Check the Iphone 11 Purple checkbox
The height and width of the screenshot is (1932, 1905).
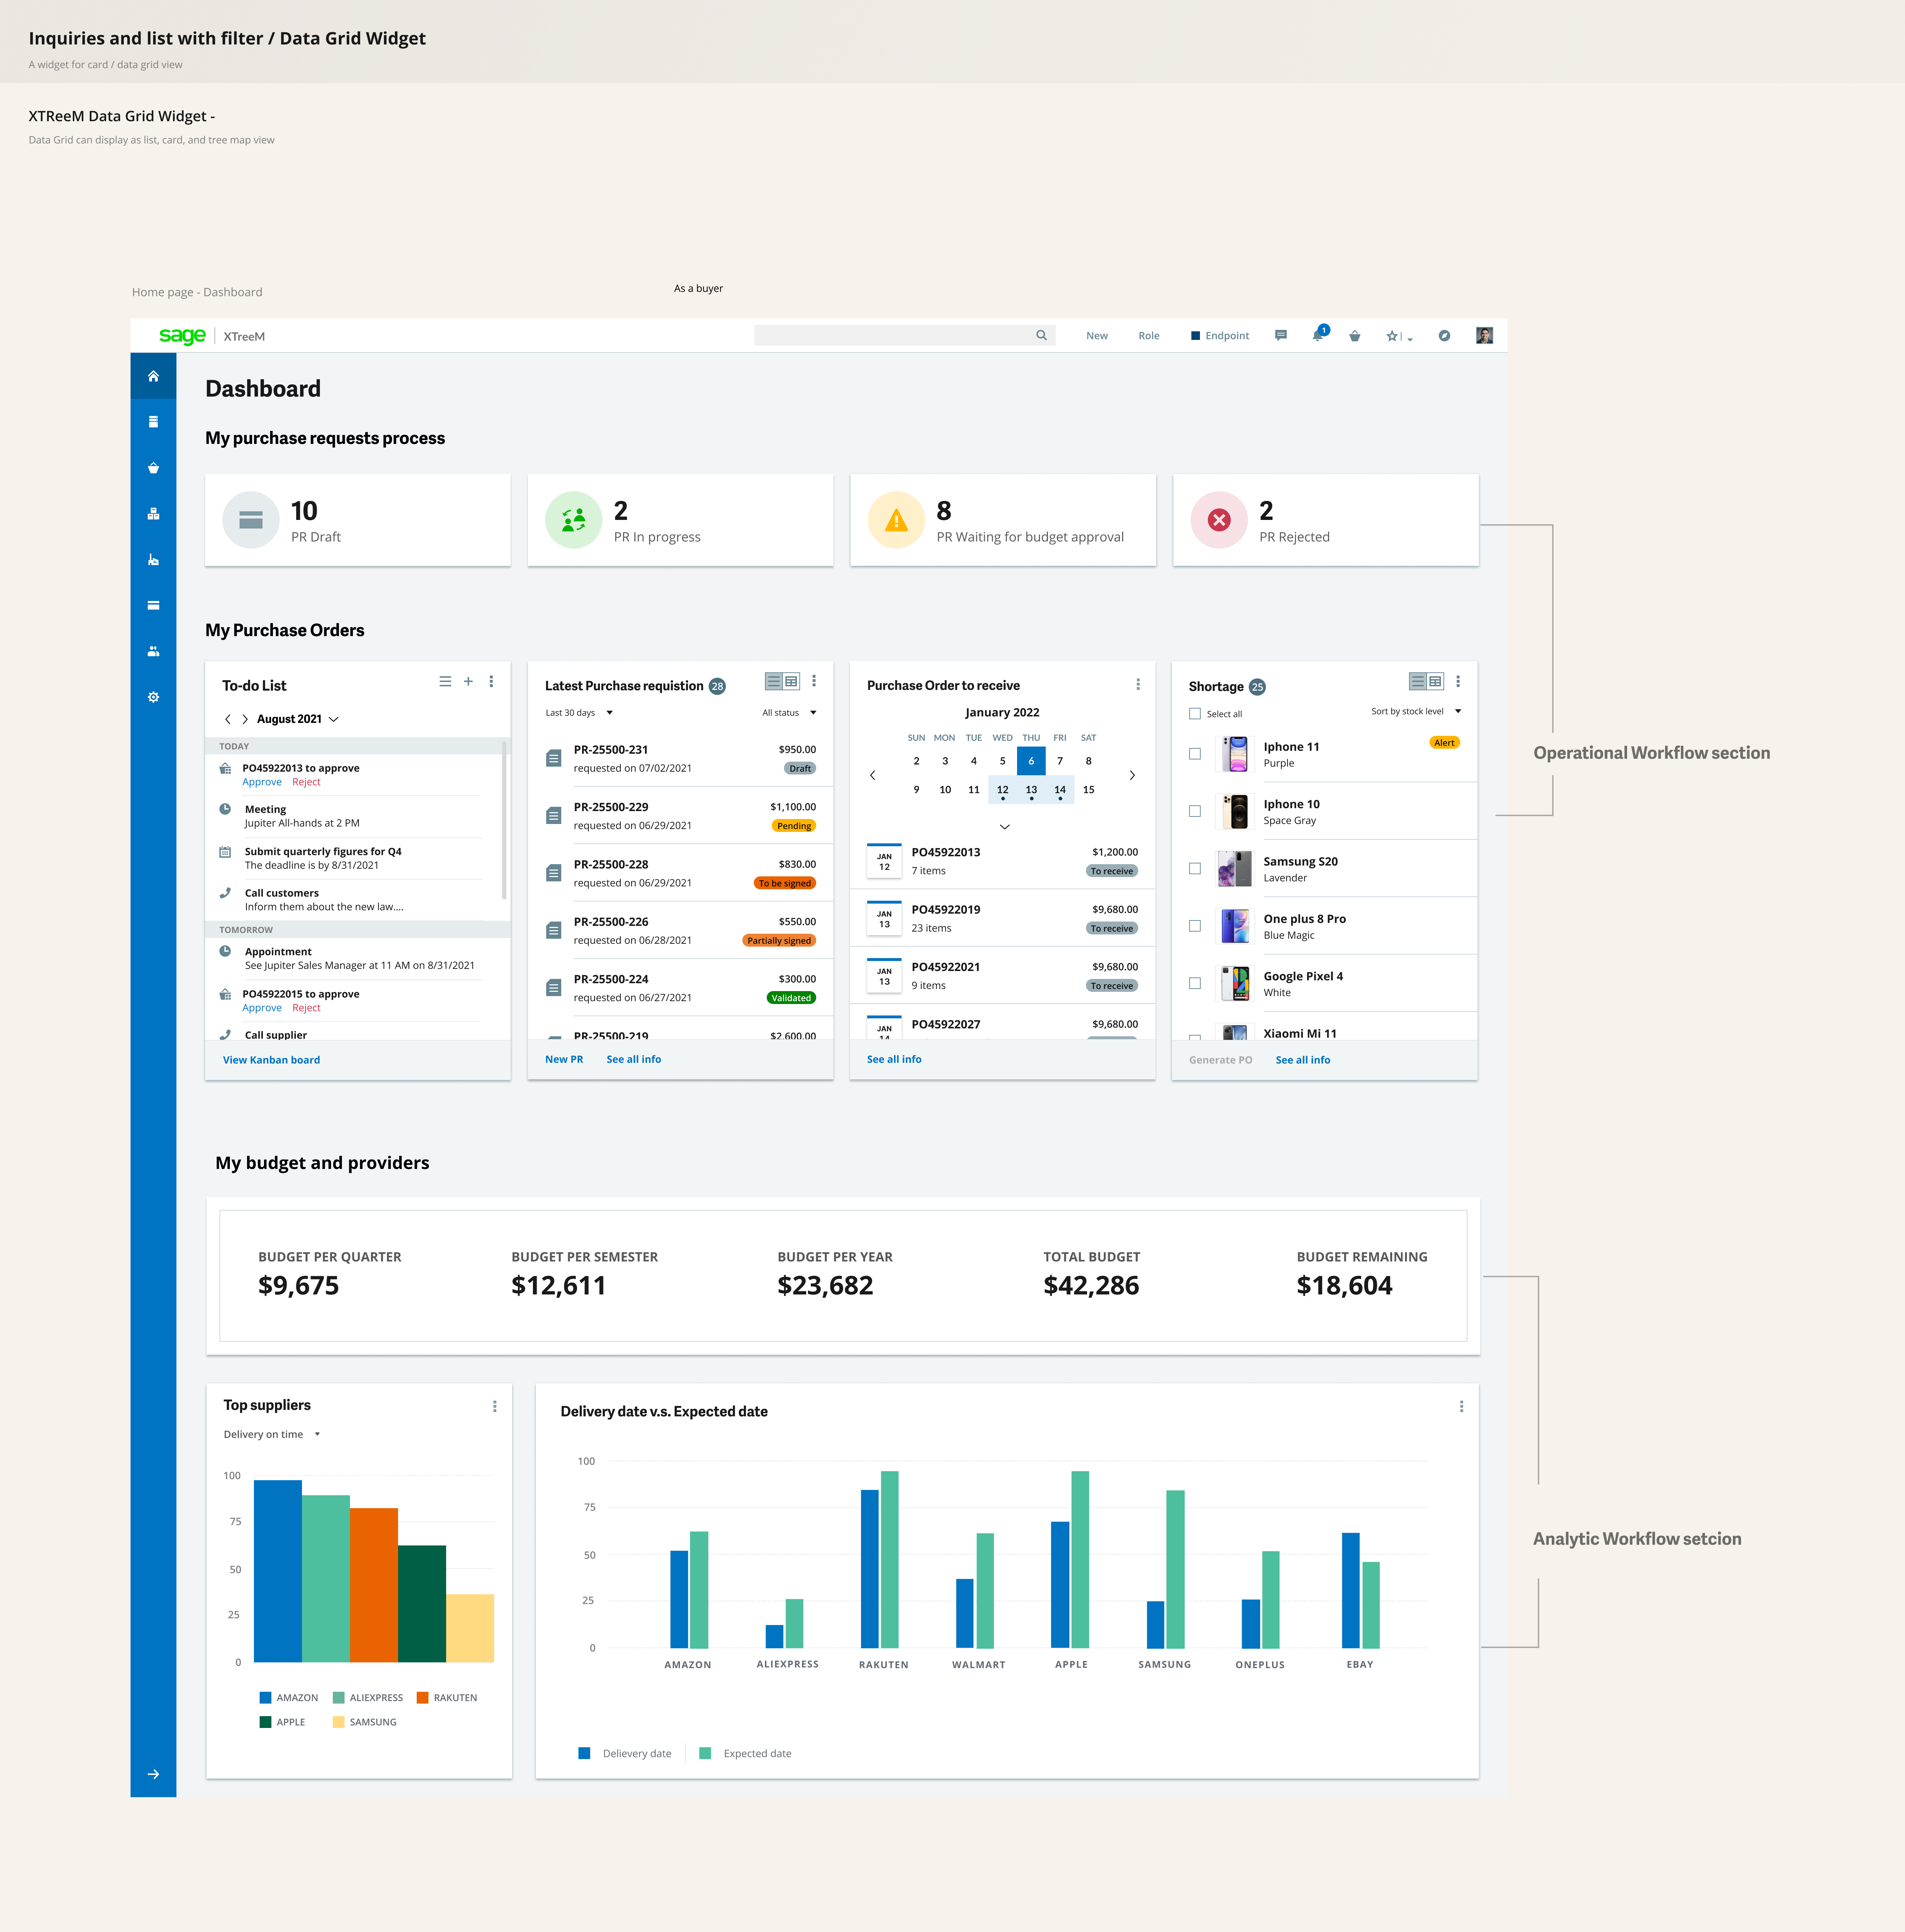click(1195, 754)
